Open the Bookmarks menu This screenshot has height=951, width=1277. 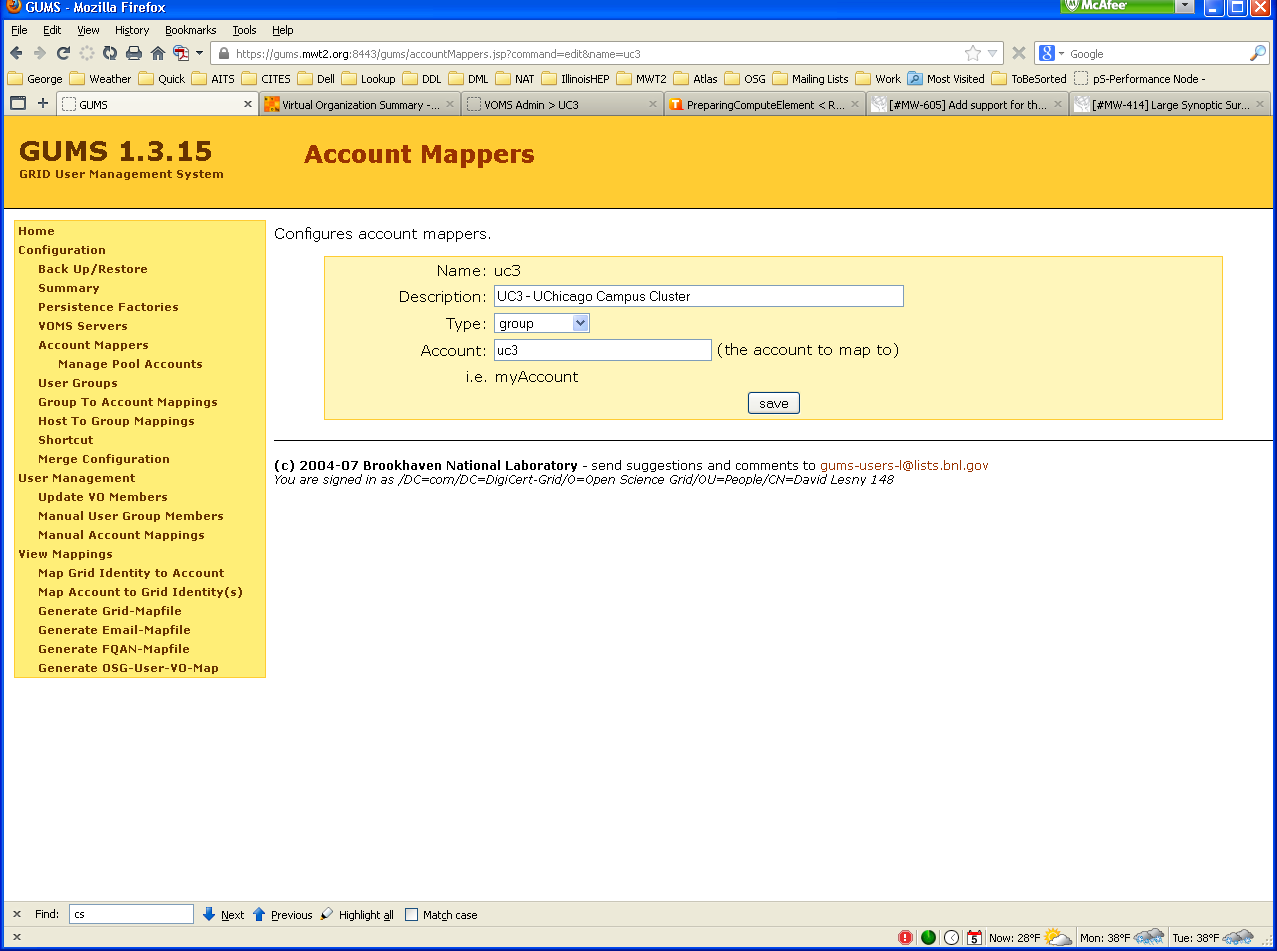pos(190,30)
